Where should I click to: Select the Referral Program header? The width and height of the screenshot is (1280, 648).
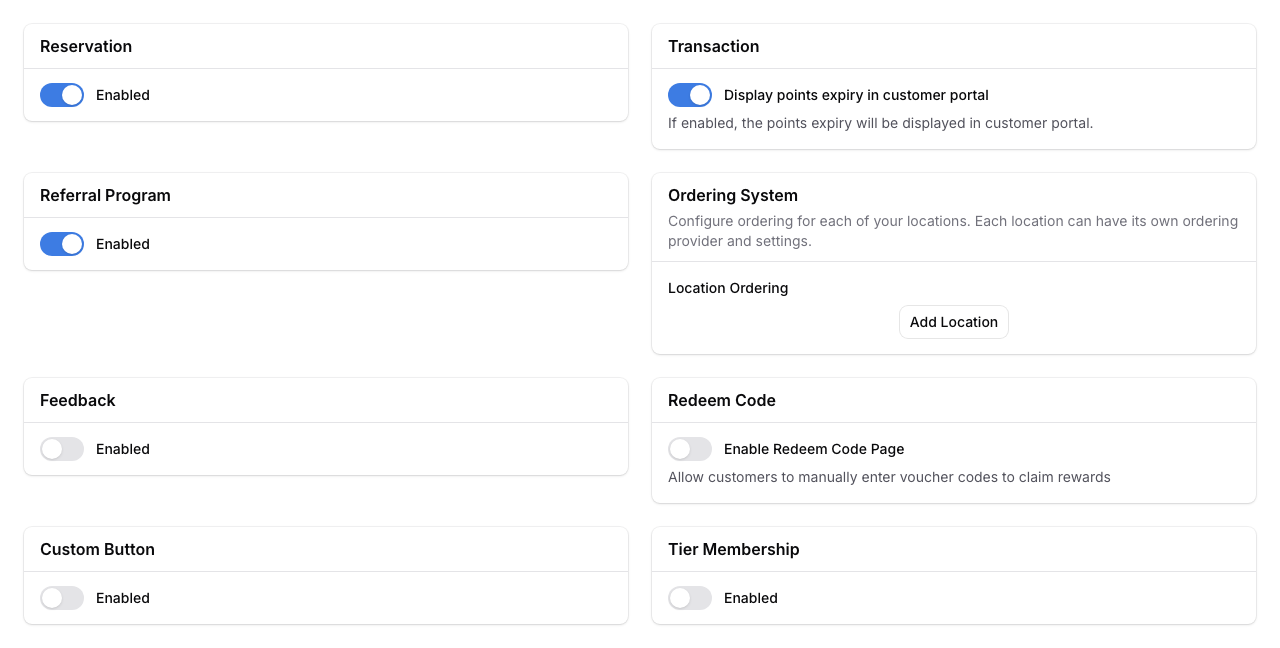[x=105, y=195]
